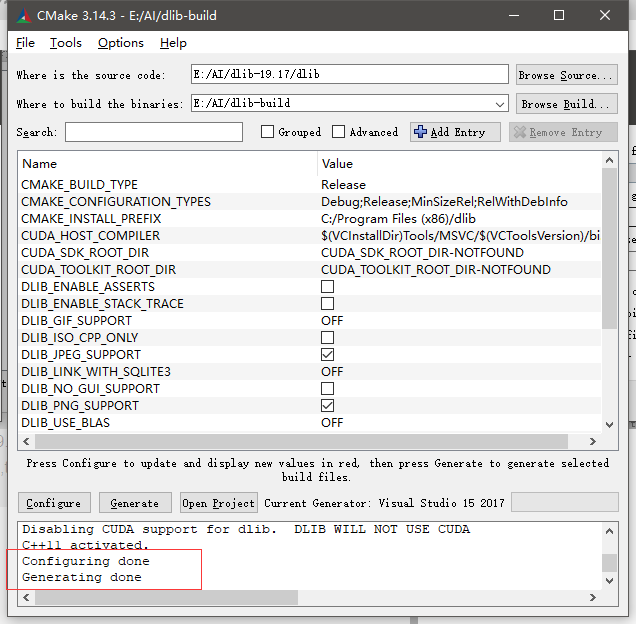Click the CMake logo icon in title bar
The height and width of the screenshot is (624, 636).
[24, 15]
